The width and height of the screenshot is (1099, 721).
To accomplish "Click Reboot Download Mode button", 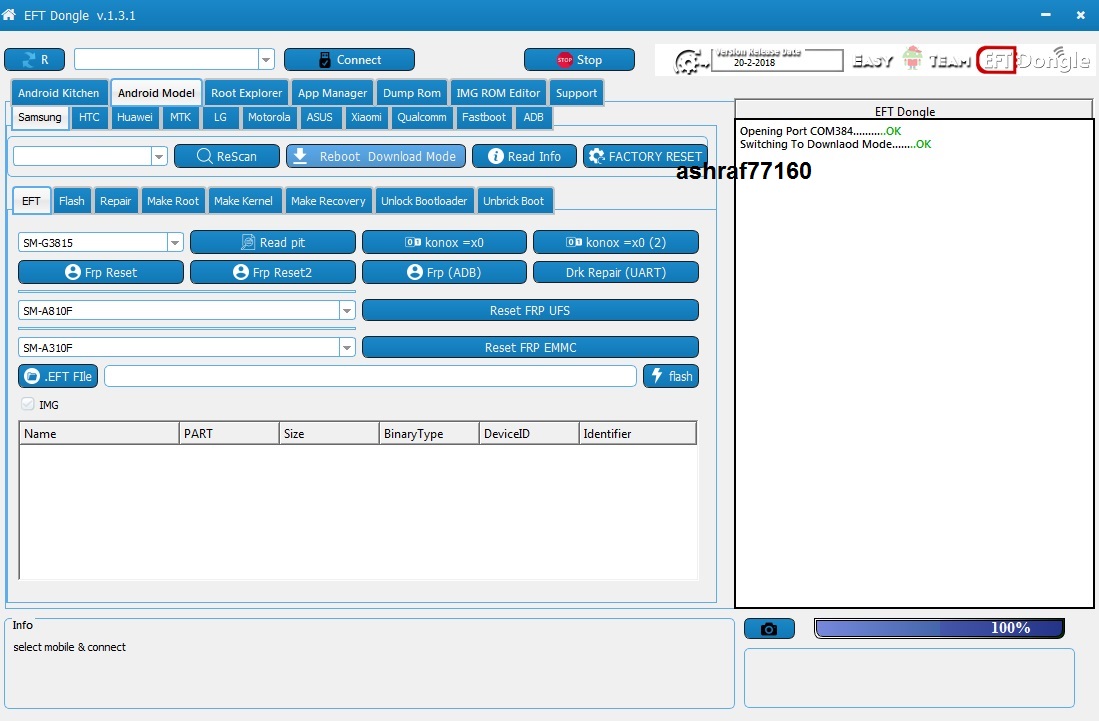I will click(x=376, y=156).
